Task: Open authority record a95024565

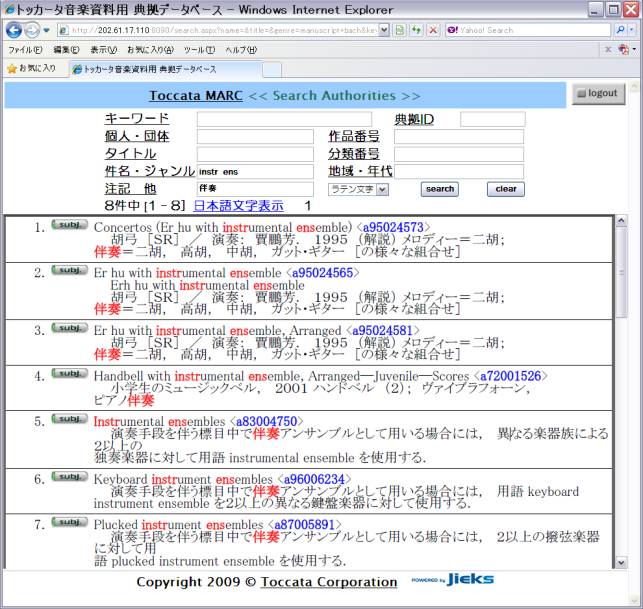Action: [322, 273]
